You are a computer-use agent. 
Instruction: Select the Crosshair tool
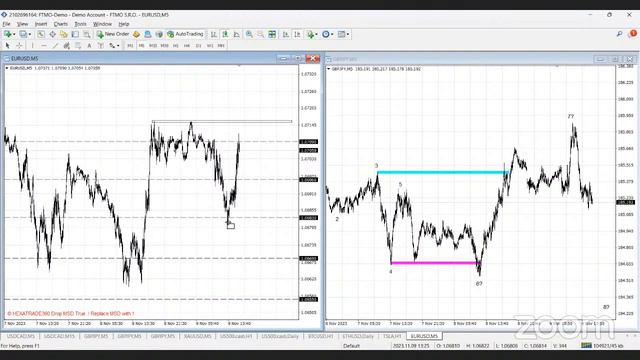point(19,46)
